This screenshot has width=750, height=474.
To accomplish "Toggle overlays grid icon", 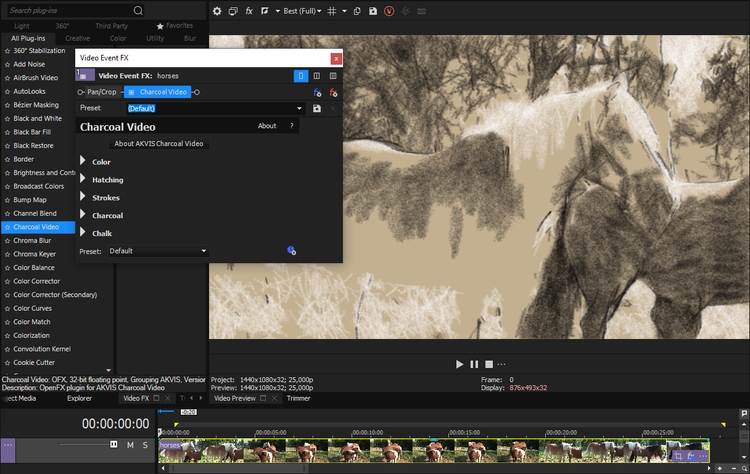I will (x=331, y=11).
